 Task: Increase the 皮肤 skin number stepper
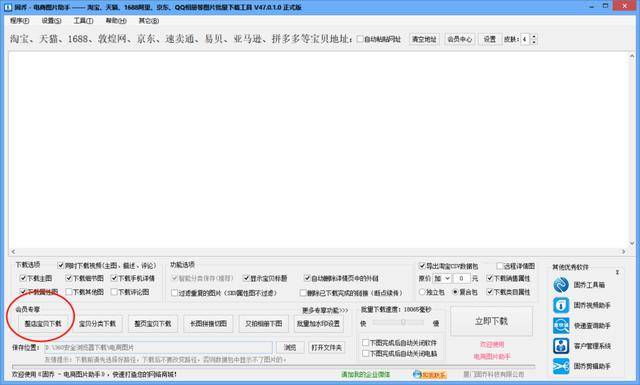533,37
